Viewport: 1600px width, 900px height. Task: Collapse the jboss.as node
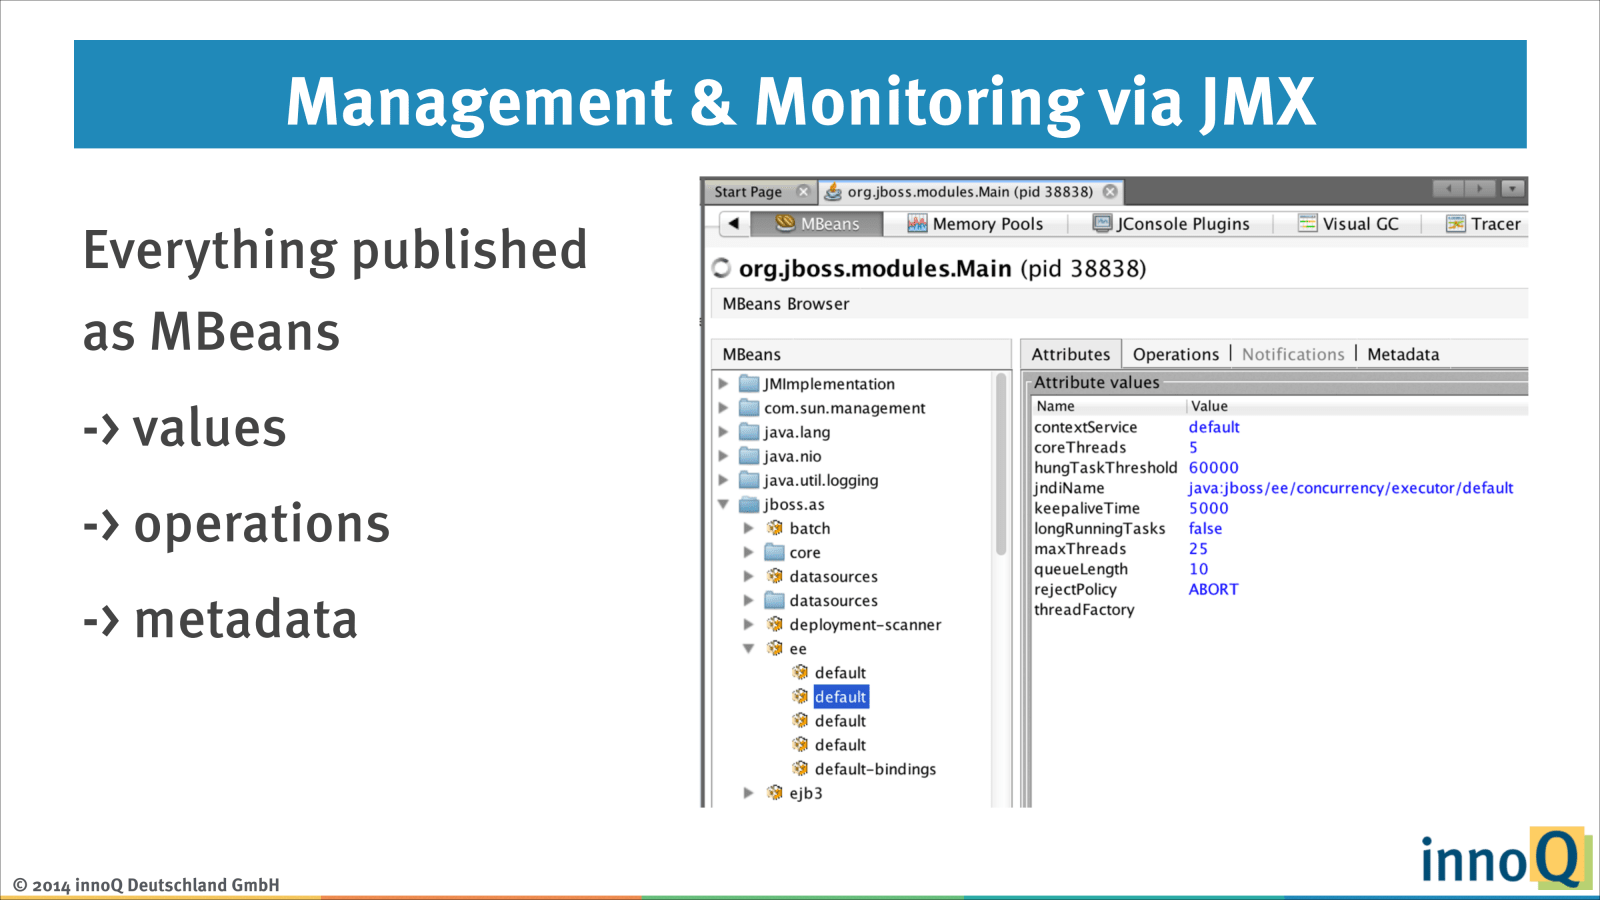coord(723,504)
